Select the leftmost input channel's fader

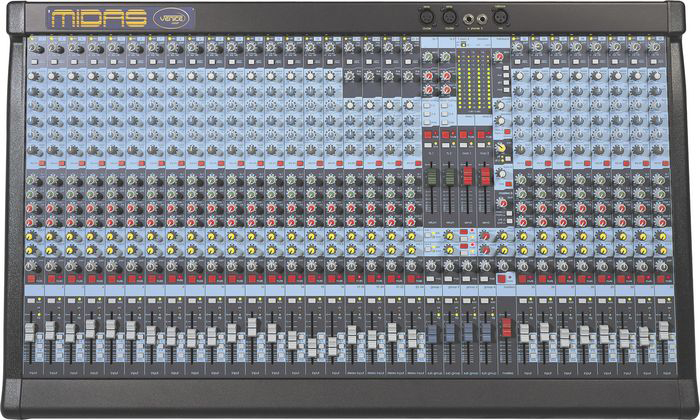coord(29,332)
